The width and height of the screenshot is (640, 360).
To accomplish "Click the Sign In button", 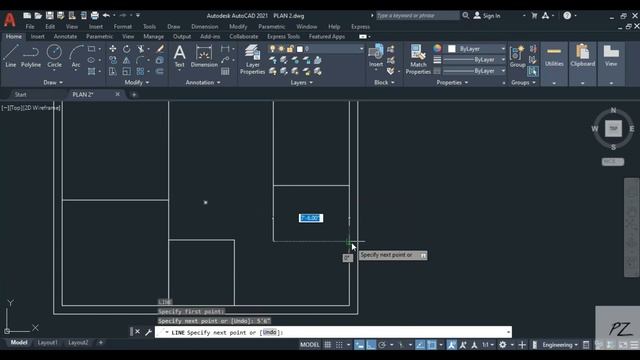I will (x=487, y=16).
